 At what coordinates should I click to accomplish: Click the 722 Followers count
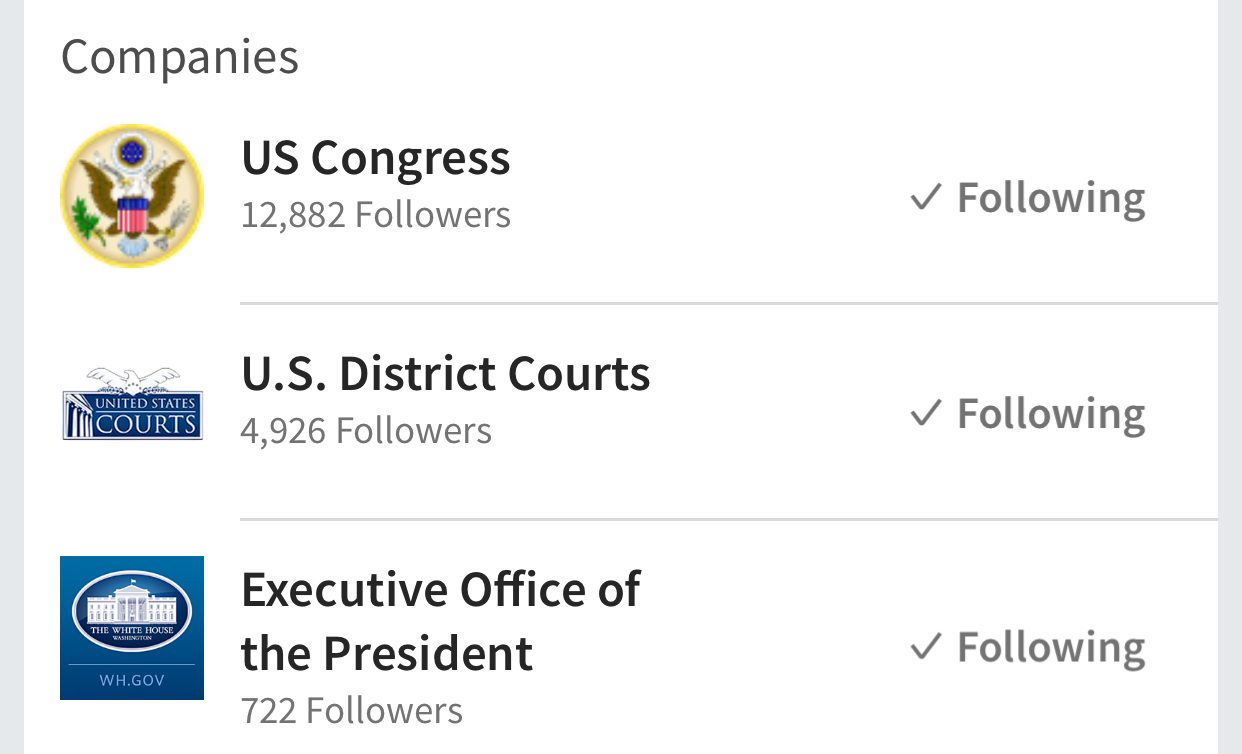point(352,711)
